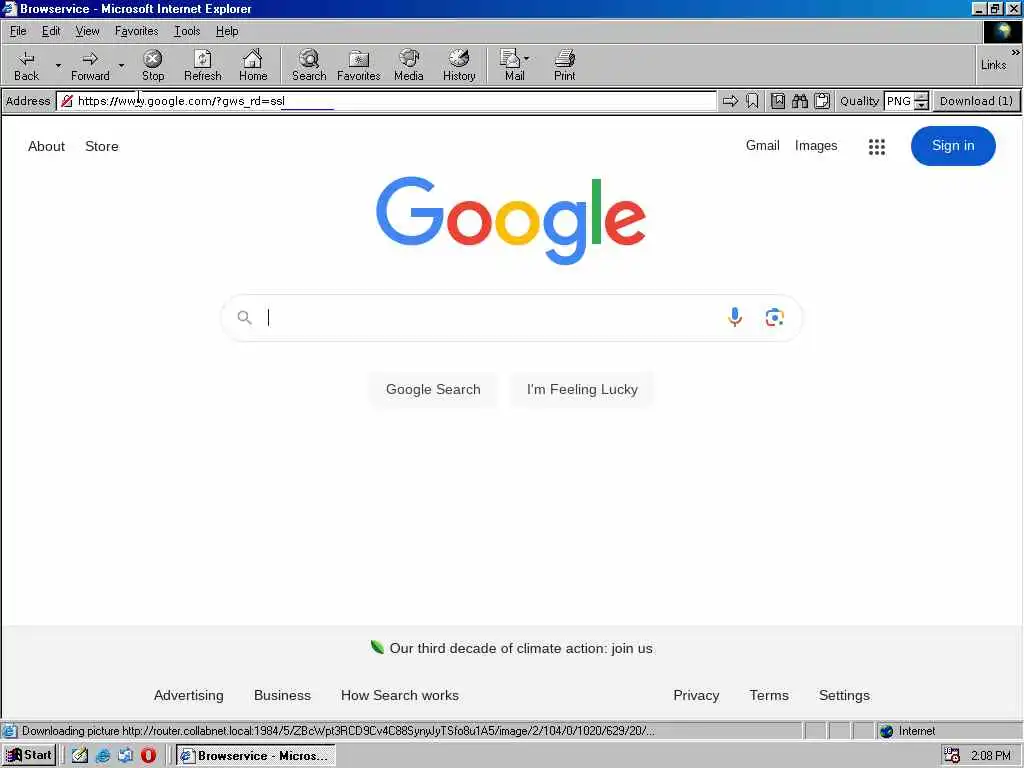Viewport: 1024px width, 768px height.
Task: Click I'm Feeling Lucky
Action: (582, 389)
